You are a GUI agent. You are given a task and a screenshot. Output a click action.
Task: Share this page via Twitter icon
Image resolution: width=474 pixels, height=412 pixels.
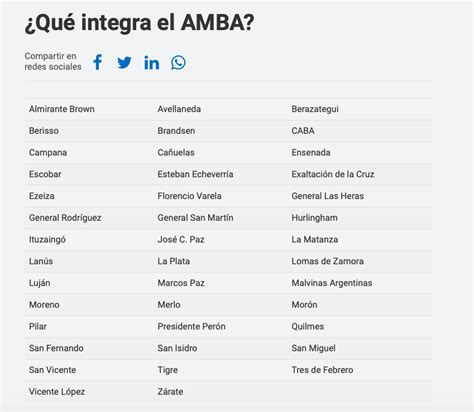tap(124, 63)
